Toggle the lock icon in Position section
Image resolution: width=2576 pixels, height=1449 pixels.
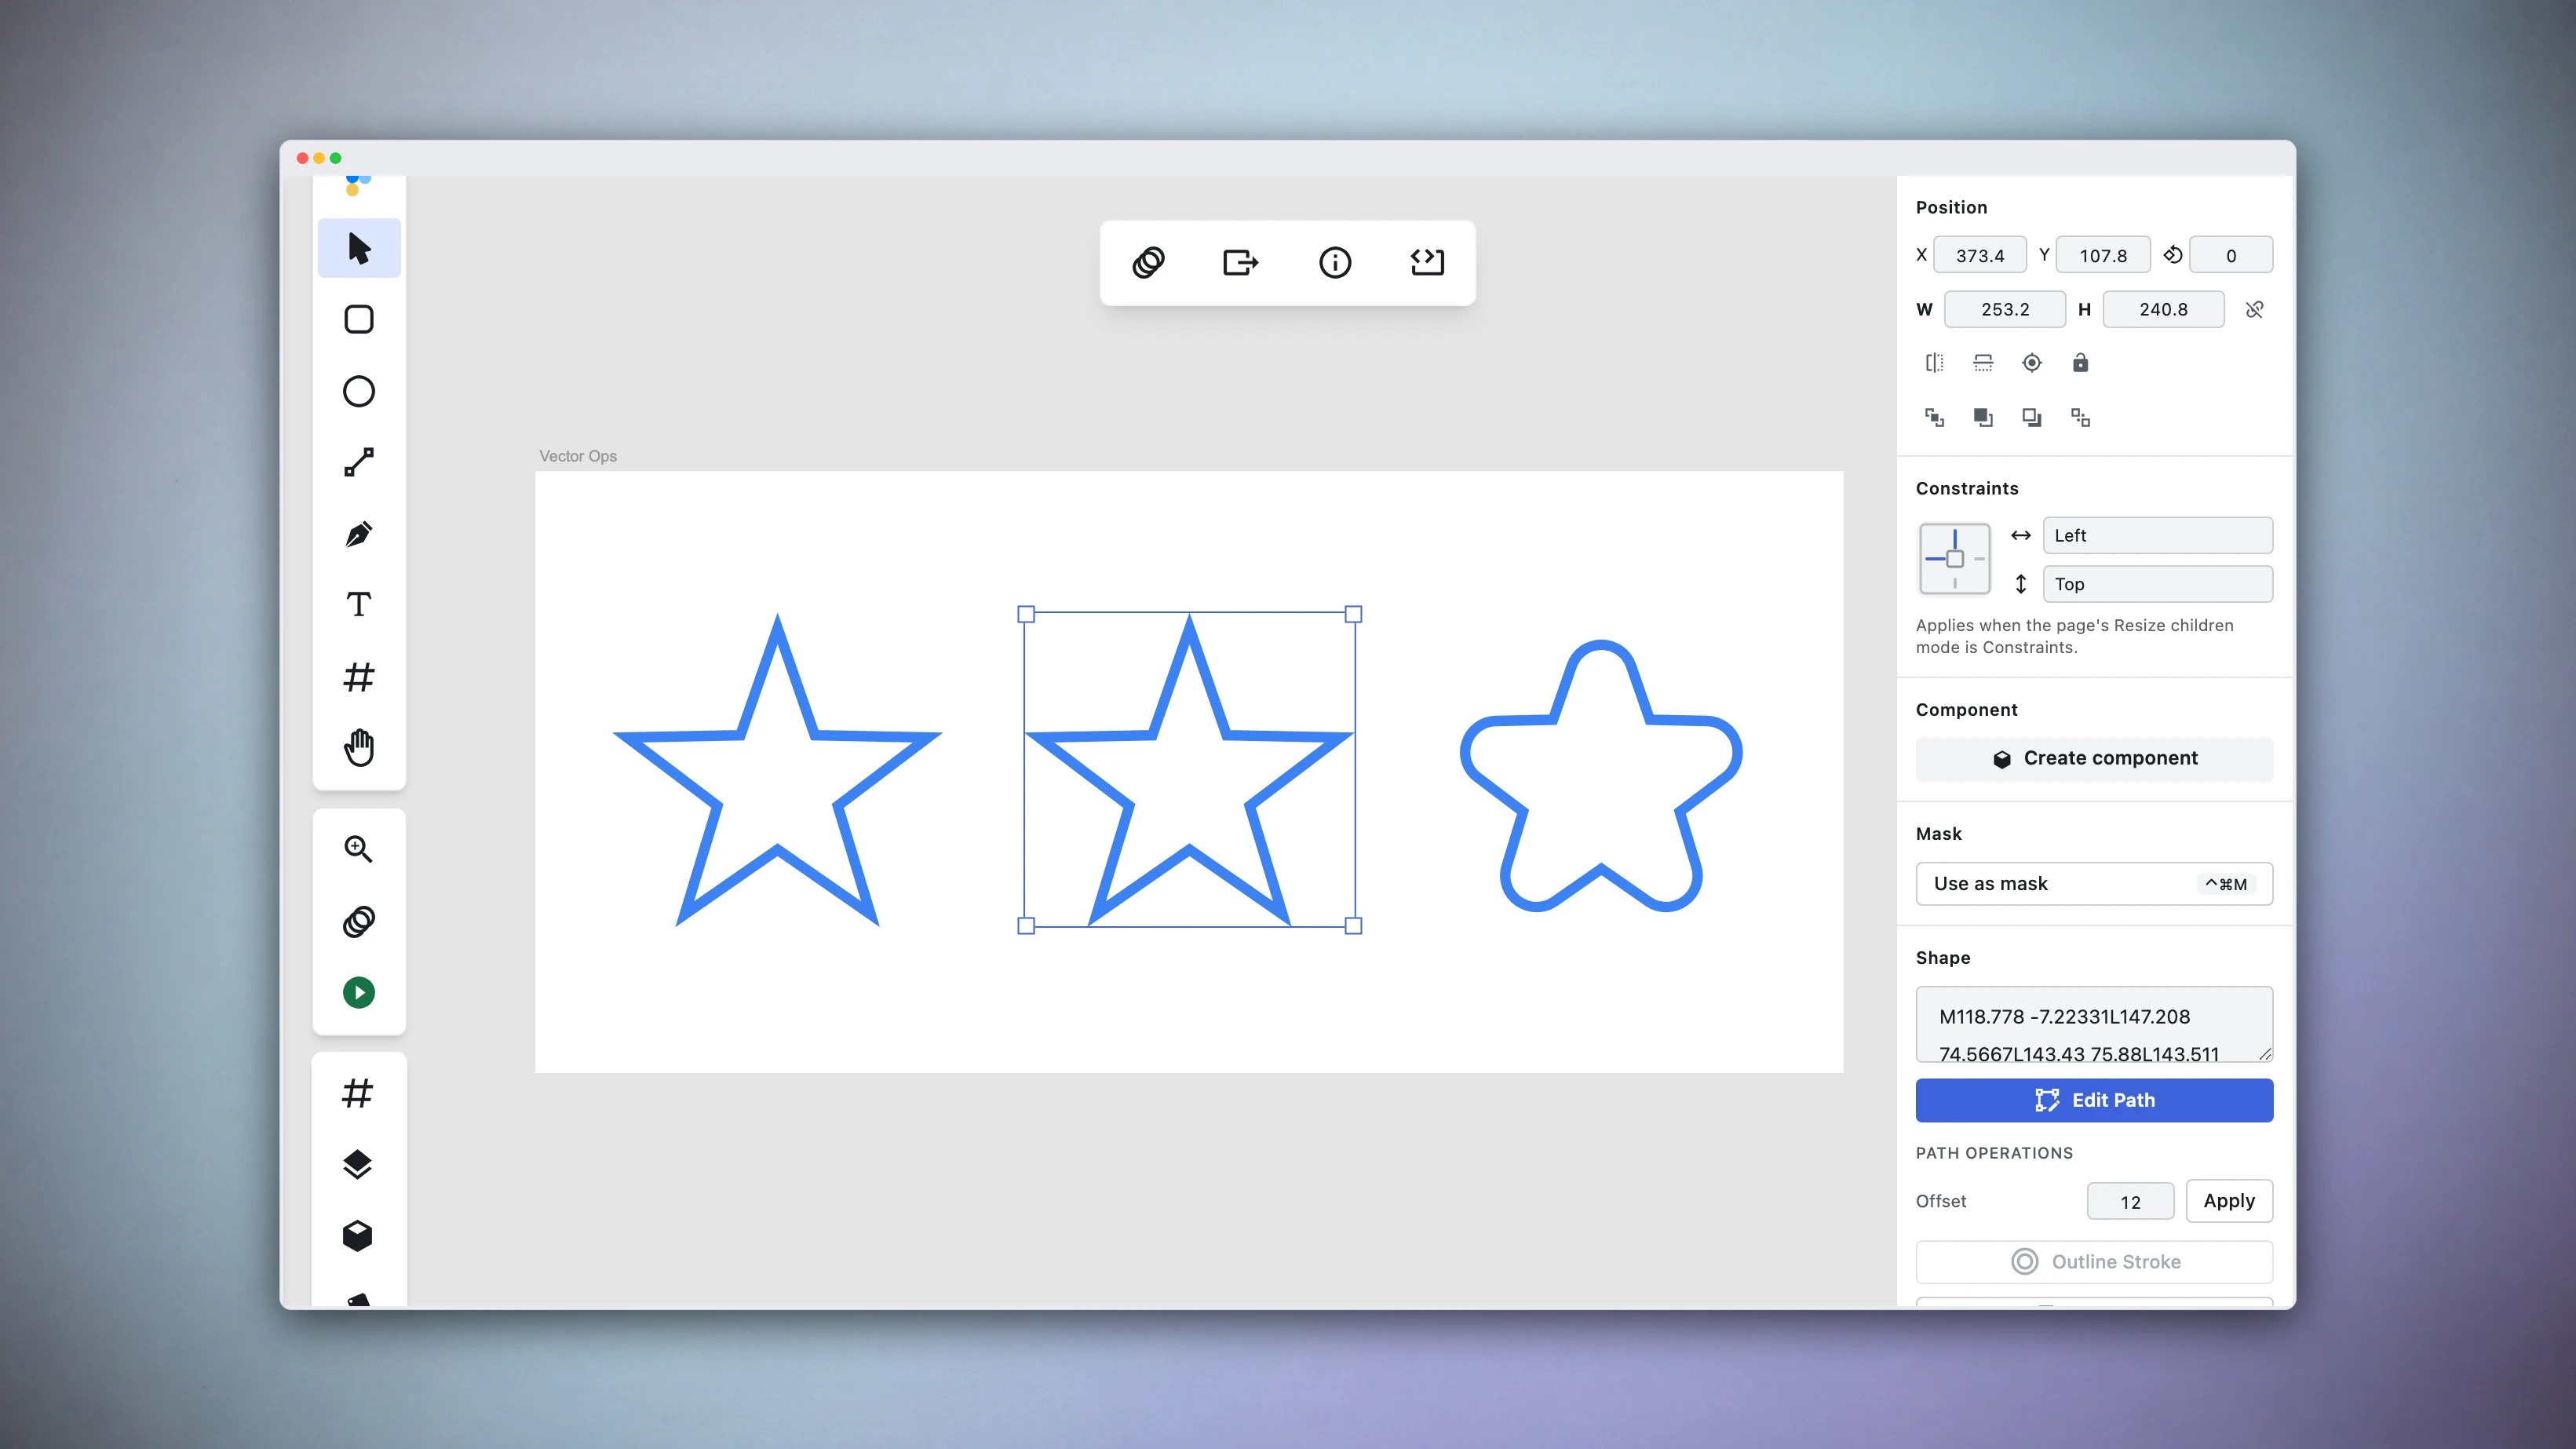coord(2080,363)
